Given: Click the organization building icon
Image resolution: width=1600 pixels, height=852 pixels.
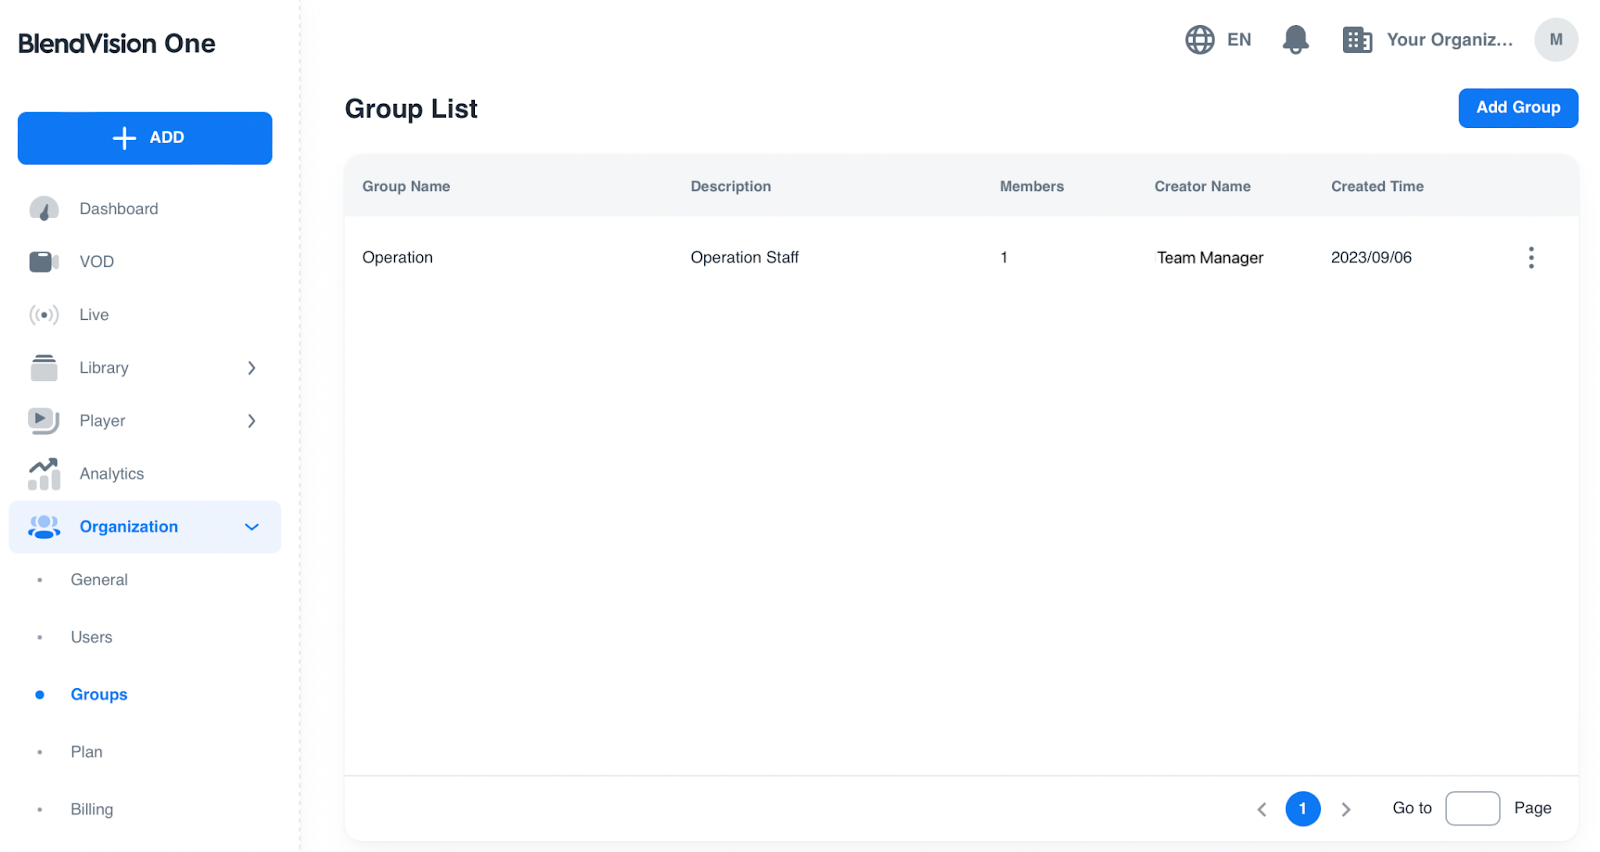Looking at the screenshot, I should click(x=1356, y=40).
